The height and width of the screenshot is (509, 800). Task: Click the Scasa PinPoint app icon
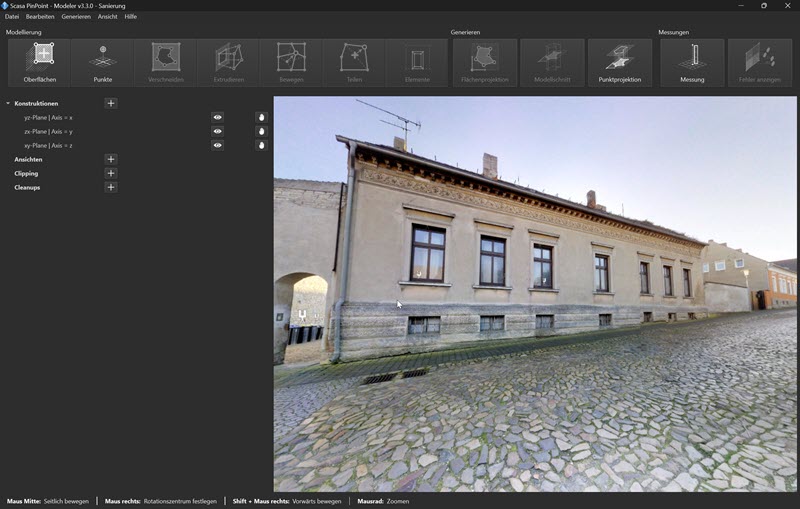tap(5, 6)
